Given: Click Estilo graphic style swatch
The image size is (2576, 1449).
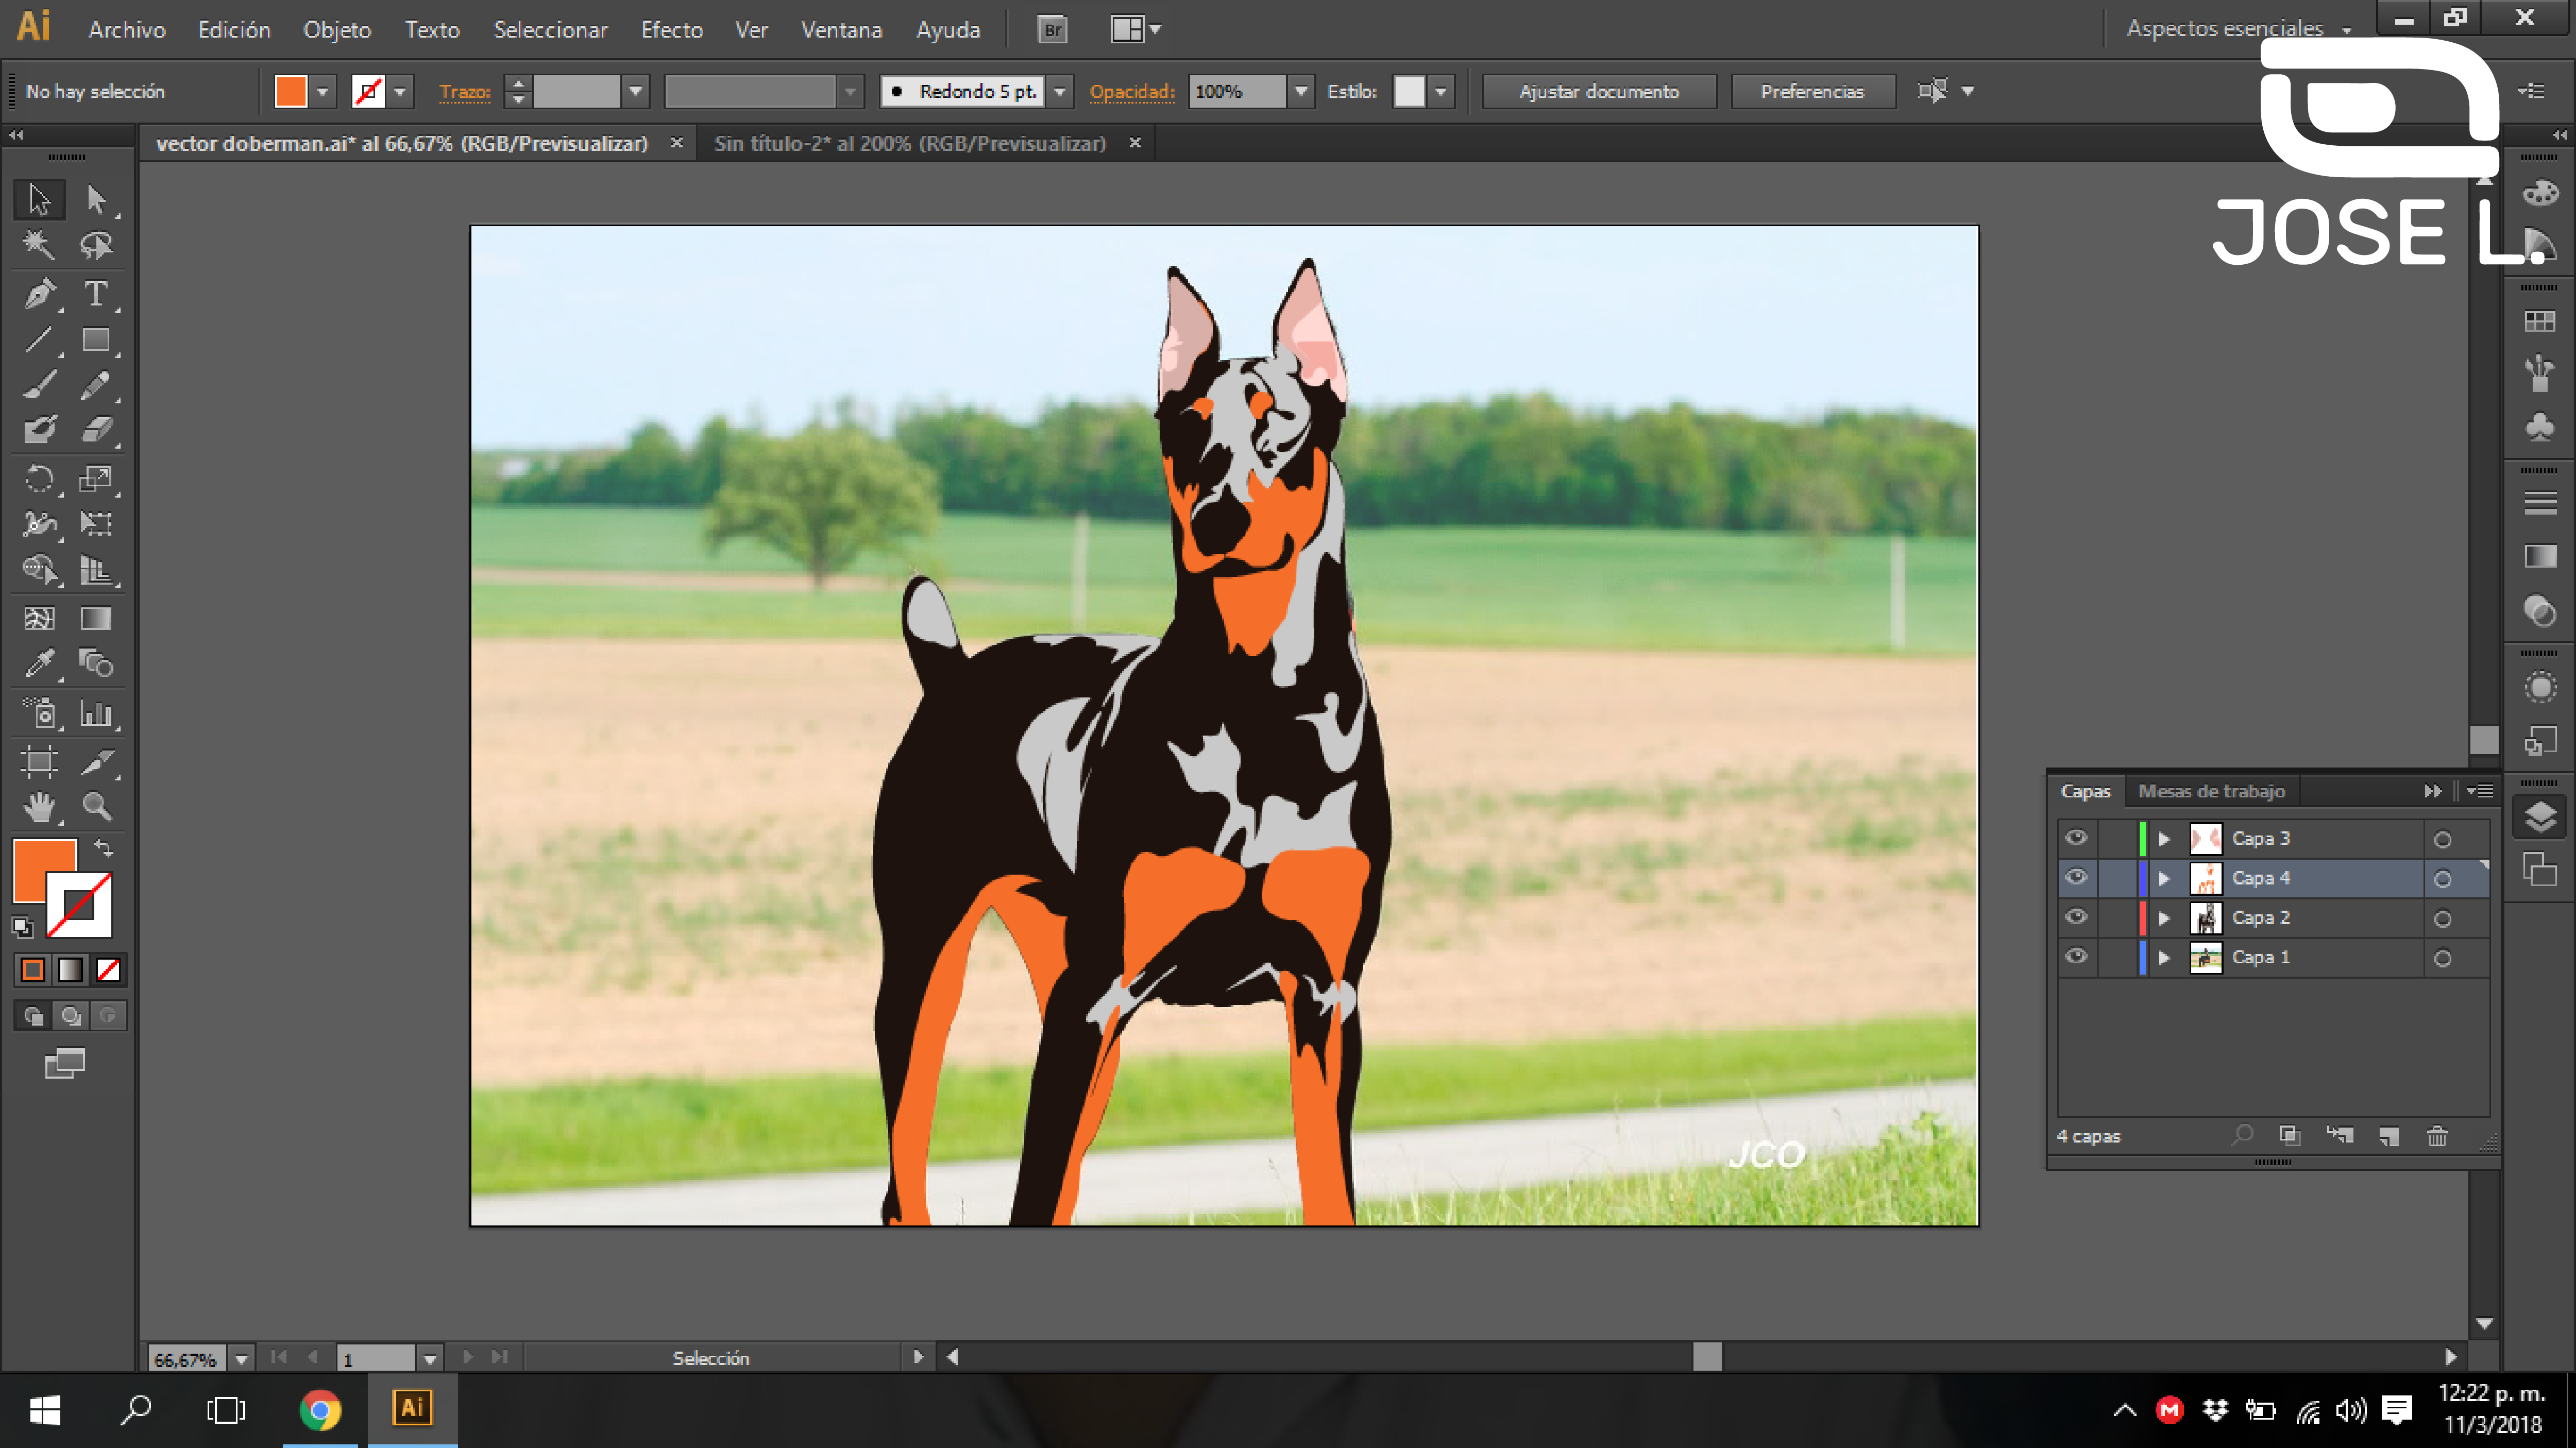Looking at the screenshot, I should click(x=1409, y=92).
